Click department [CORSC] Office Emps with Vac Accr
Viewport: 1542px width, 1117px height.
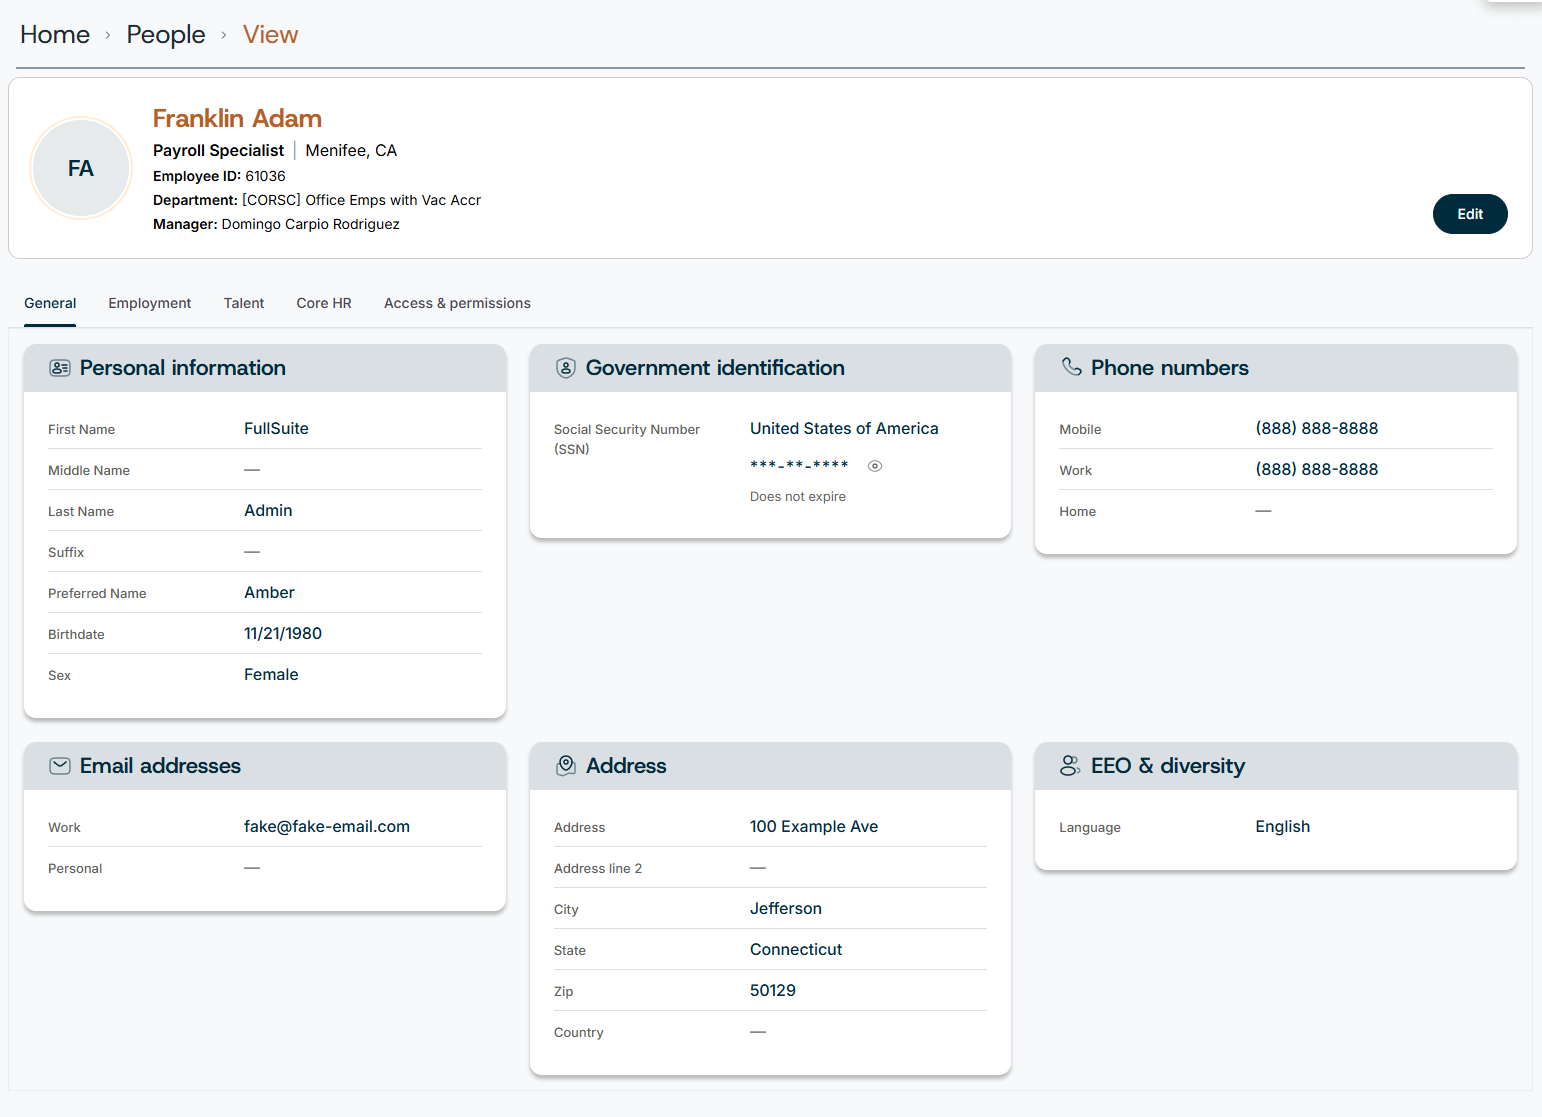(x=361, y=200)
